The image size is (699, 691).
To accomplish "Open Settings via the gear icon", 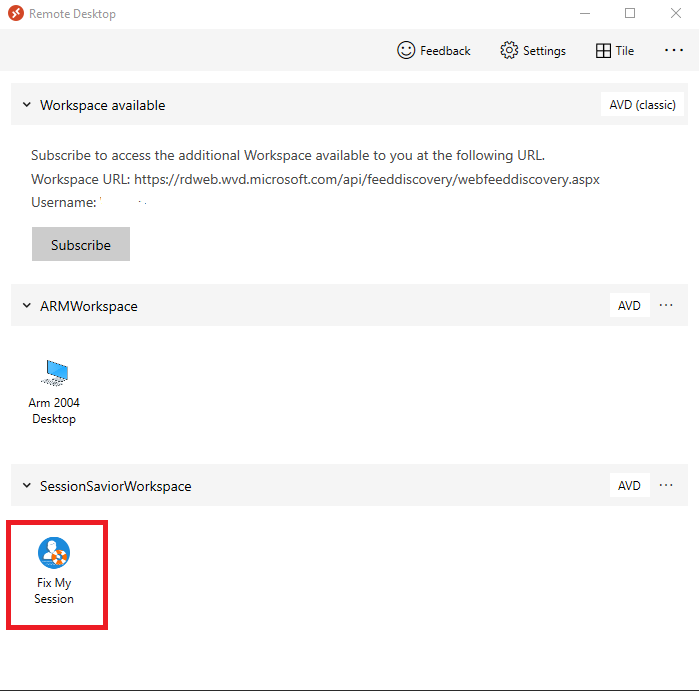I will coord(533,51).
